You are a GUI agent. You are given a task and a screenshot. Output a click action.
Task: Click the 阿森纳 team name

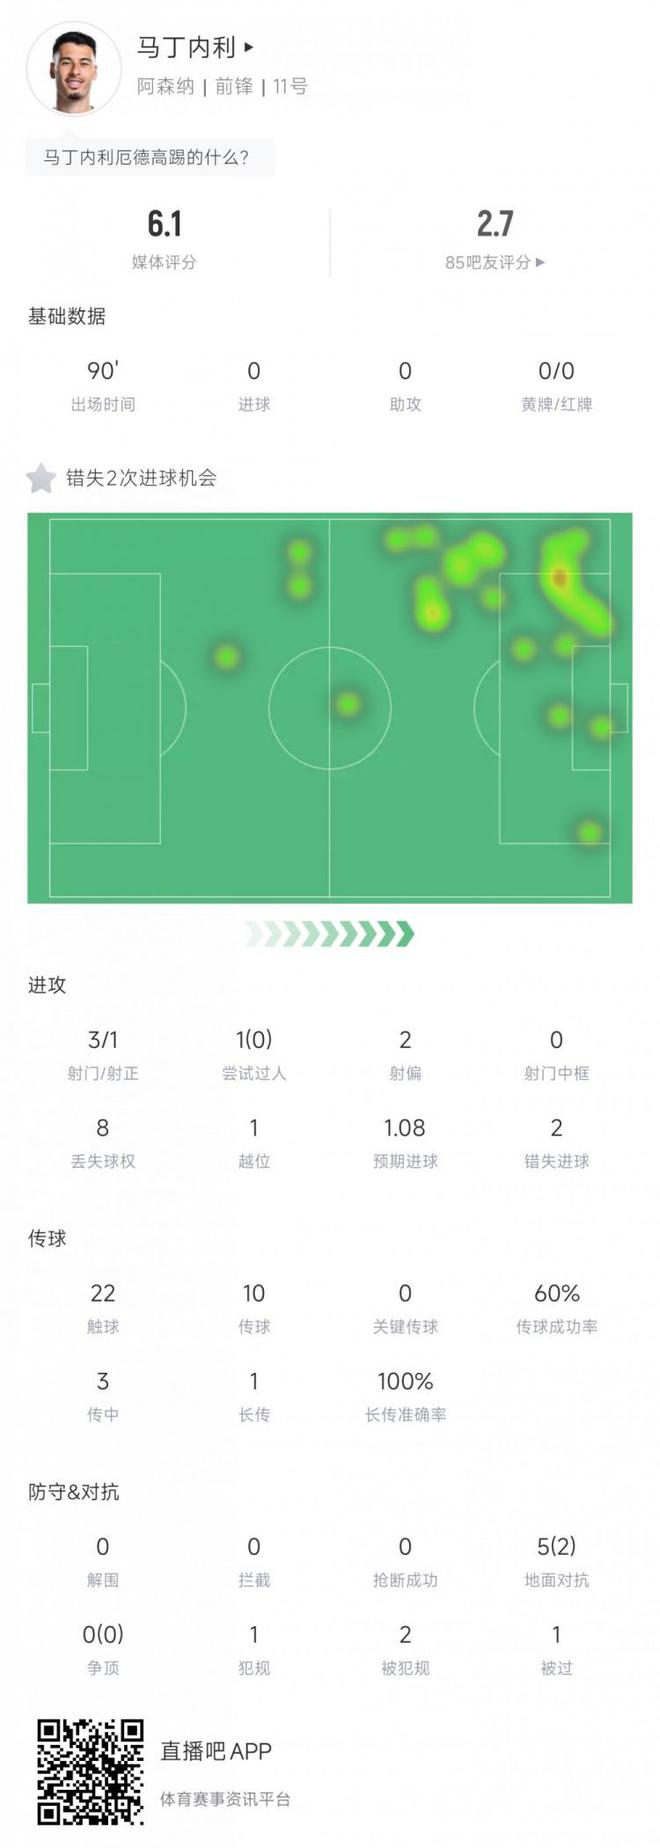tap(166, 87)
